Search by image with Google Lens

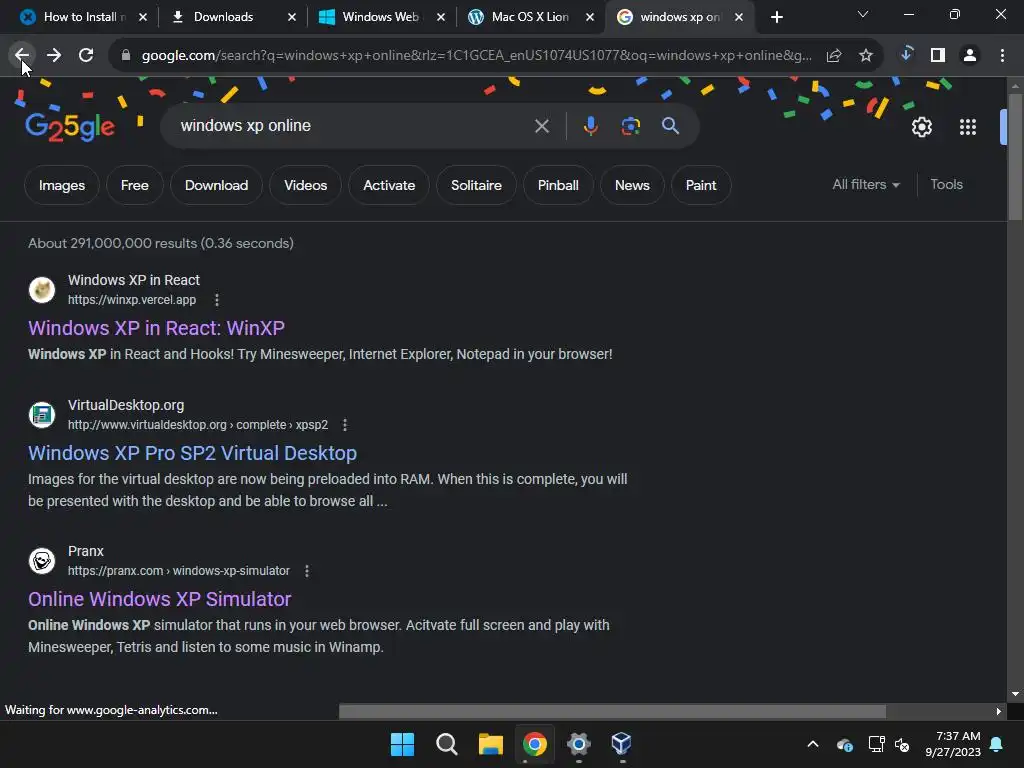[631, 126]
